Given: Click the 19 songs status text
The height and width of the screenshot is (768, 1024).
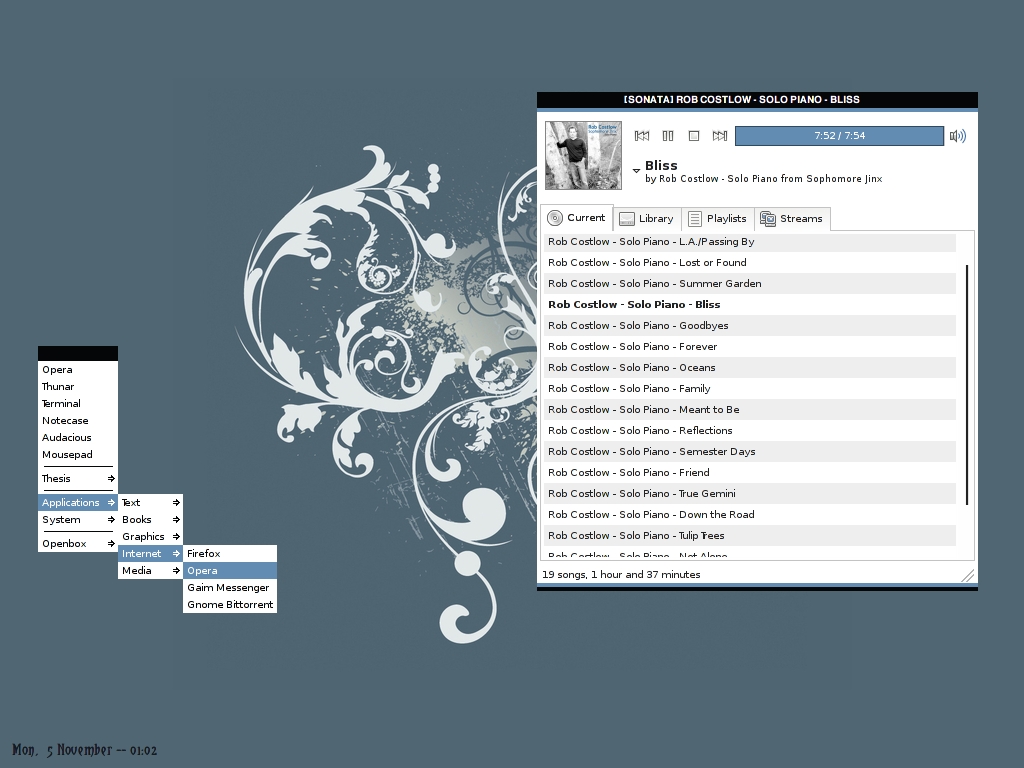Looking at the screenshot, I should point(621,575).
